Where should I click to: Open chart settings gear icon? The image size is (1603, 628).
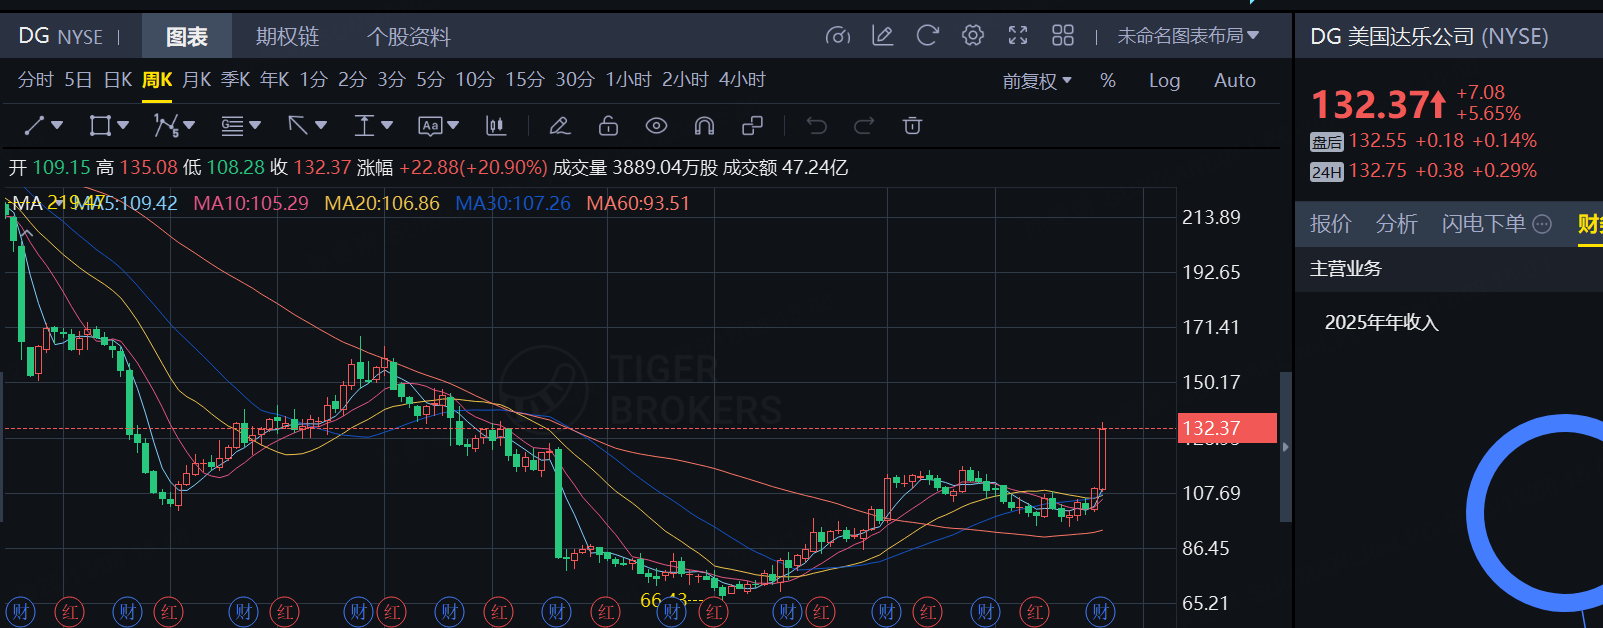(972, 36)
